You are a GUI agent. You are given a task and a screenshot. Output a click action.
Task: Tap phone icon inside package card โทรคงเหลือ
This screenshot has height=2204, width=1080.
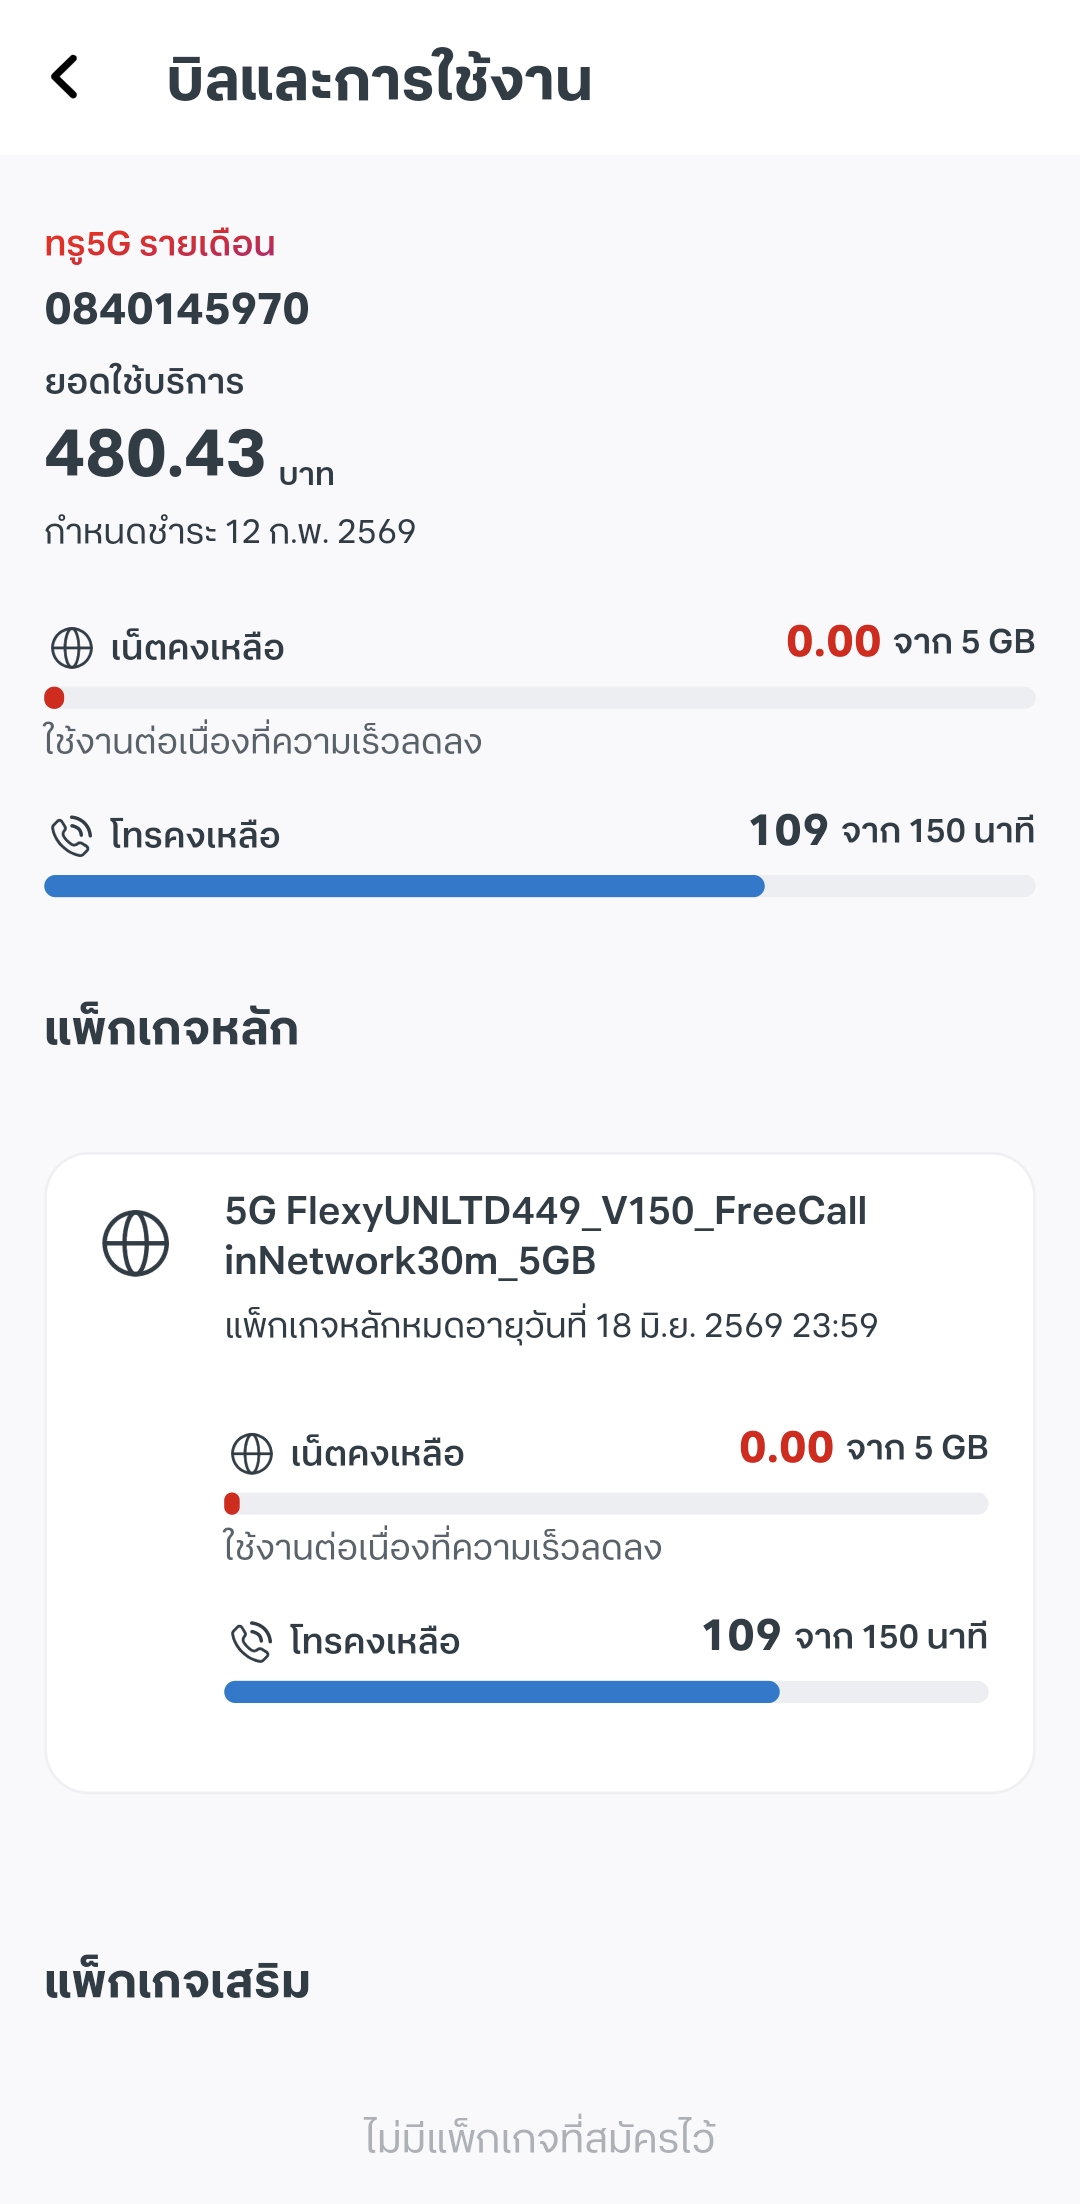coord(252,1642)
